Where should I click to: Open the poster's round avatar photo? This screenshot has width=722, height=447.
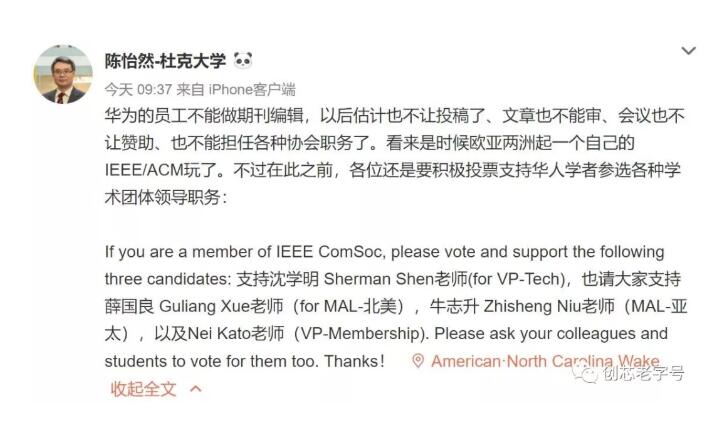tap(63, 74)
